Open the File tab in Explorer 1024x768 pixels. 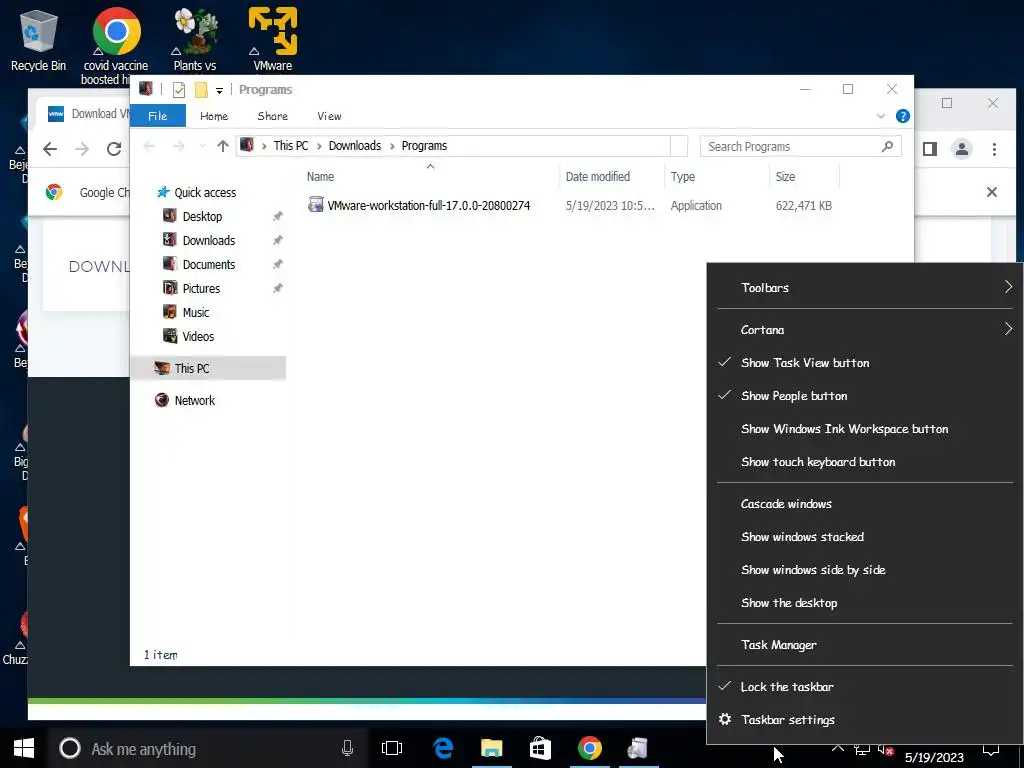157,116
